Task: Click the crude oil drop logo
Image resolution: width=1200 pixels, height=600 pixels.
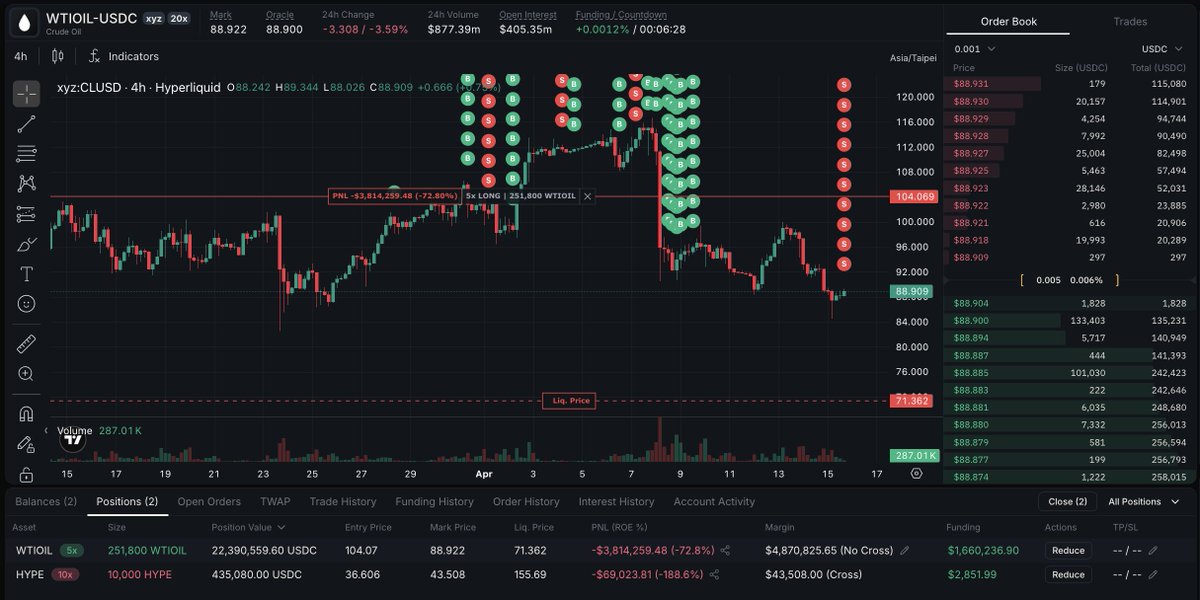Action: coord(24,21)
